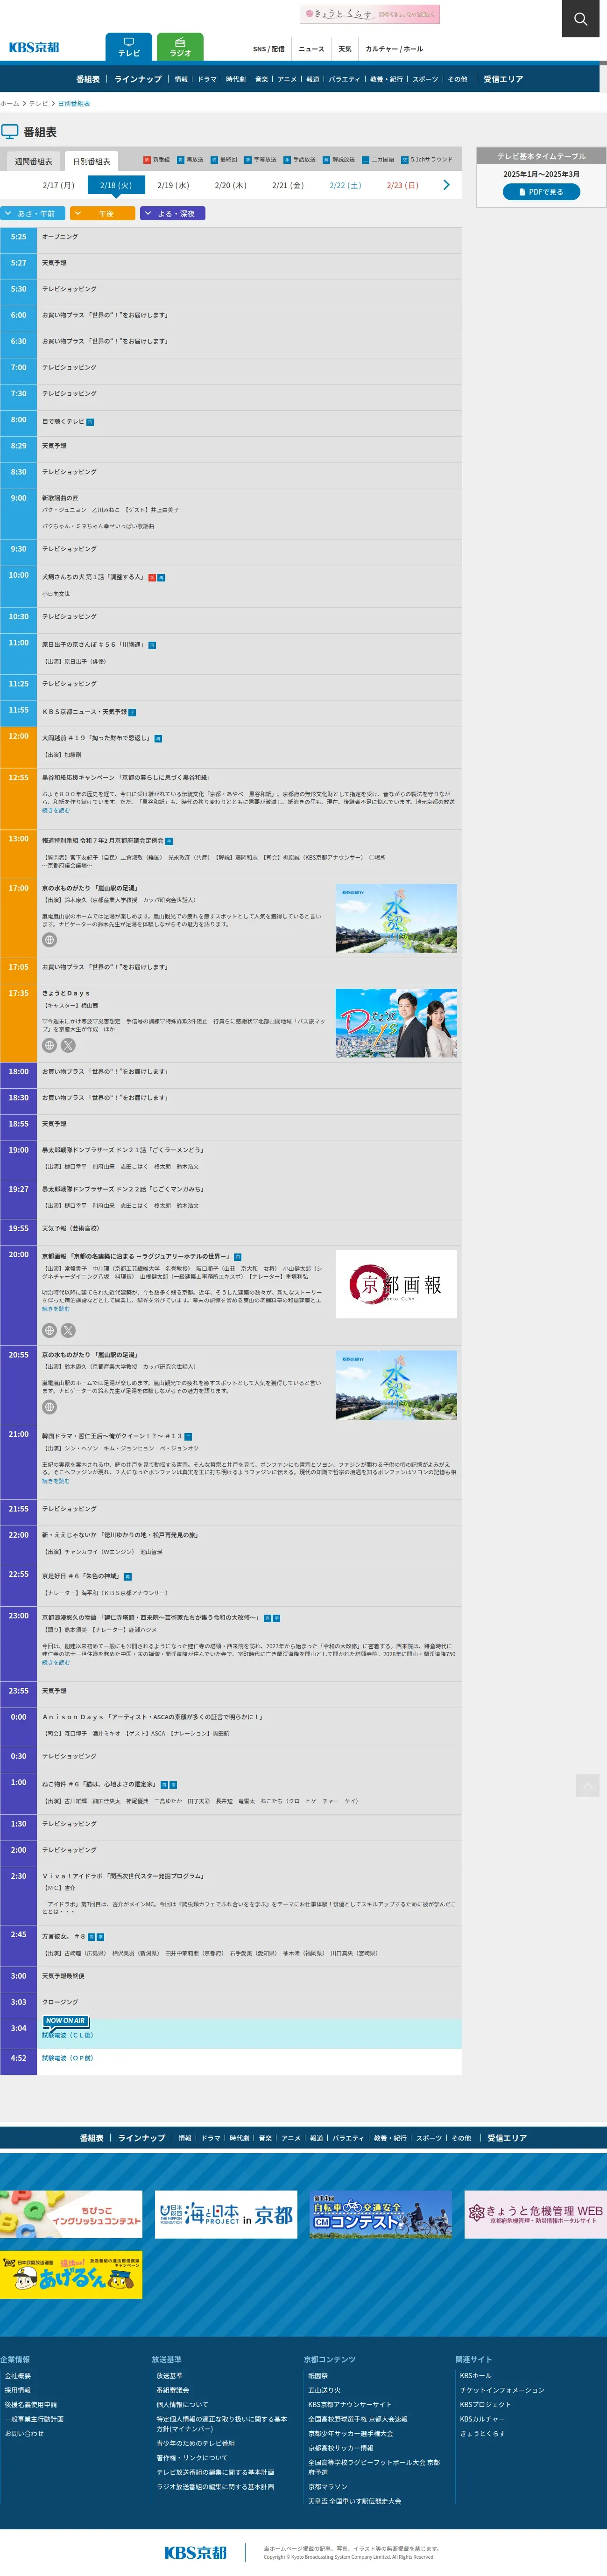Select date 2/23 (日)
This screenshot has width=607, height=2576.
[402, 185]
